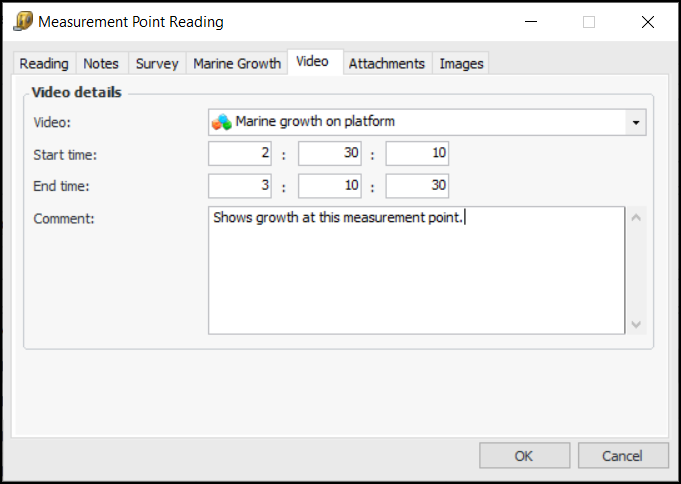Expand the Video dropdown arrow
The height and width of the screenshot is (484, 681).
pos(636,122)
